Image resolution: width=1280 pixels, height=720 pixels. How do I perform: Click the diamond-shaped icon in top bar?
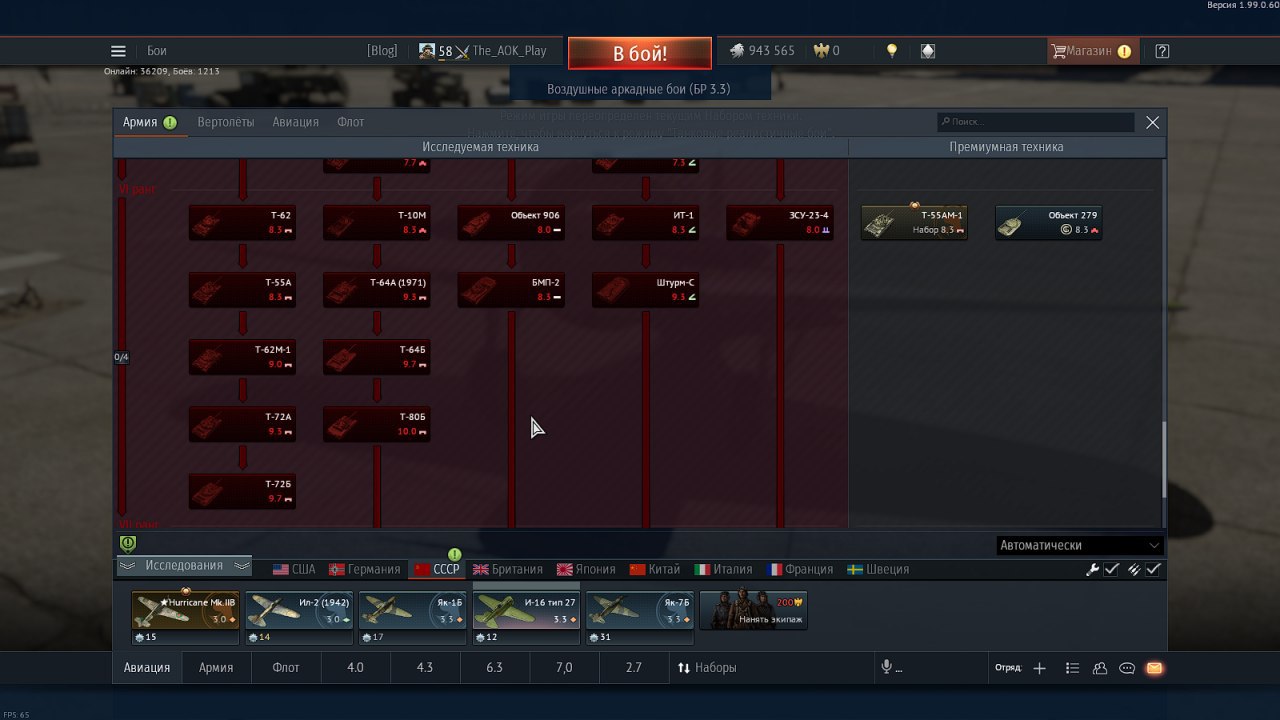[x=928, y=51]
